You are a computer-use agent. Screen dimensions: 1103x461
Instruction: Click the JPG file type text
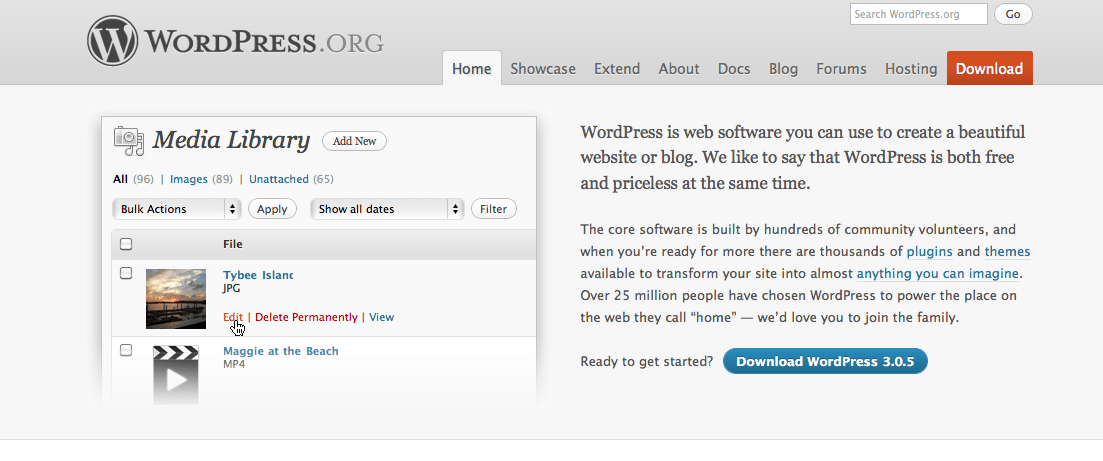pos(231,289)
